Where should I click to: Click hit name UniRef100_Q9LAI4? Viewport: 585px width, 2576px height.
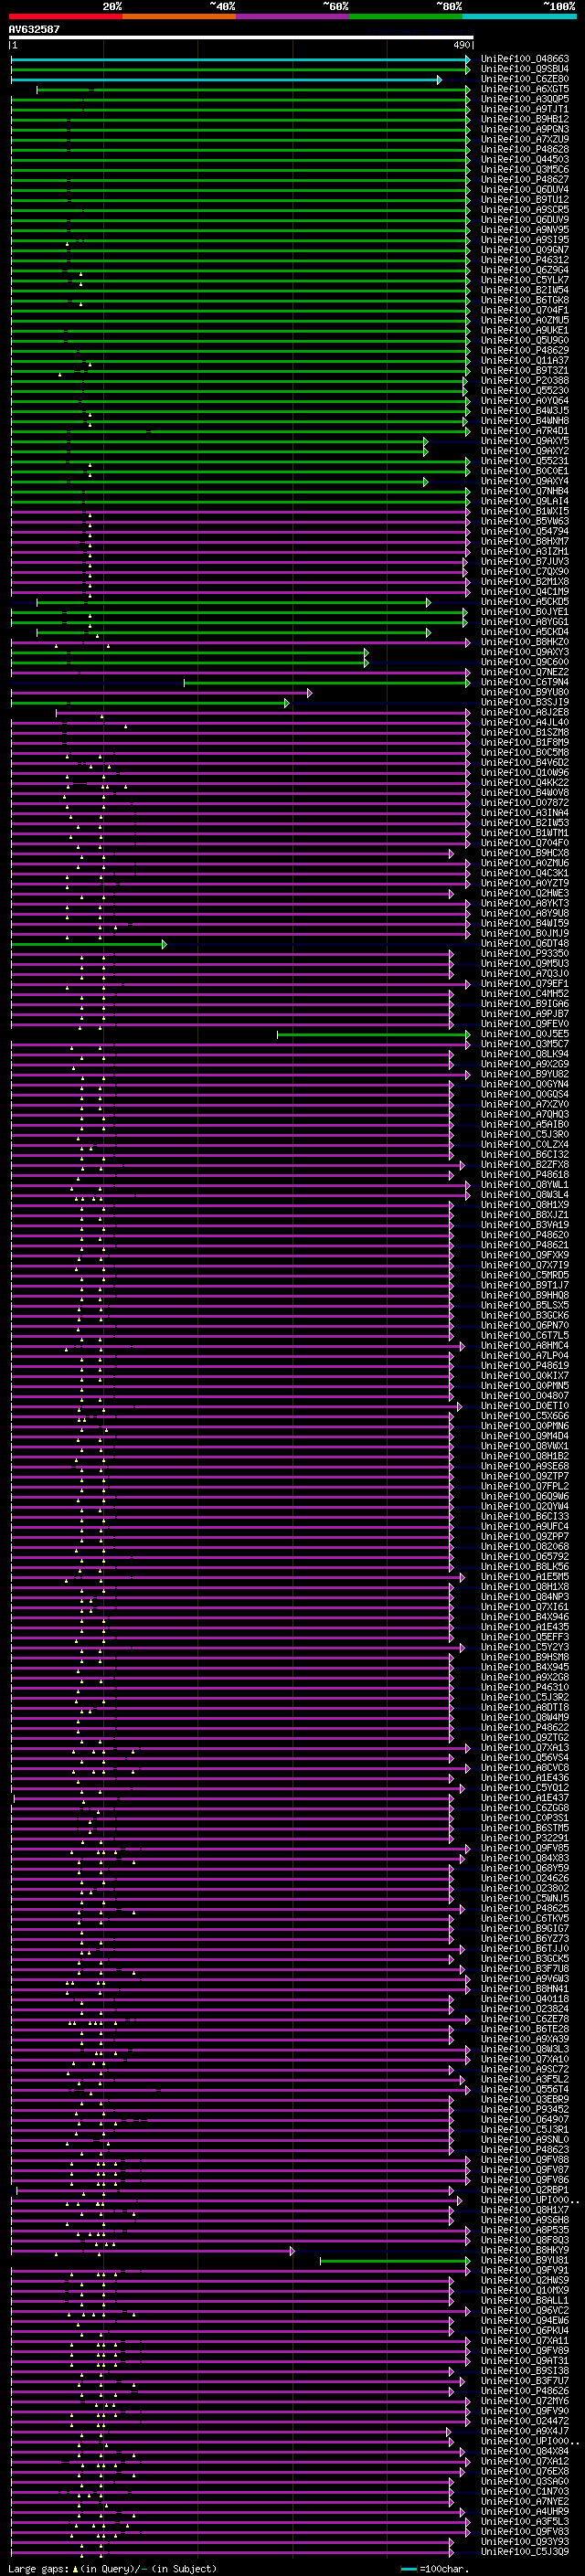(525, 501)
